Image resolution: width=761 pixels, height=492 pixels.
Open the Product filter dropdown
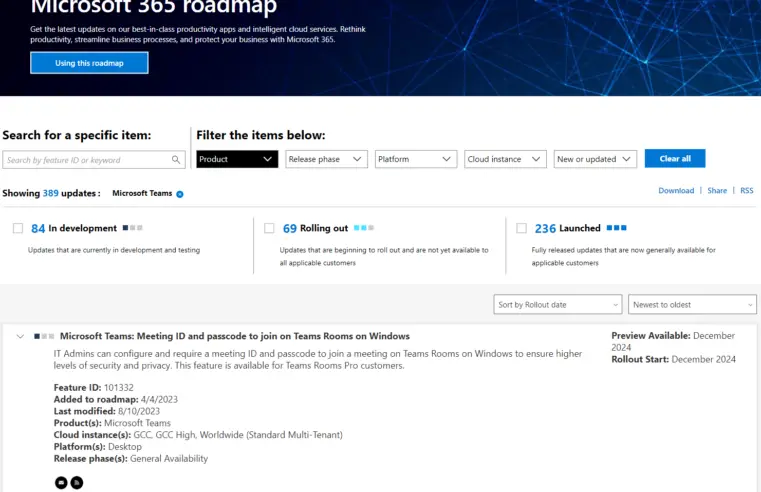click(237, 159)
